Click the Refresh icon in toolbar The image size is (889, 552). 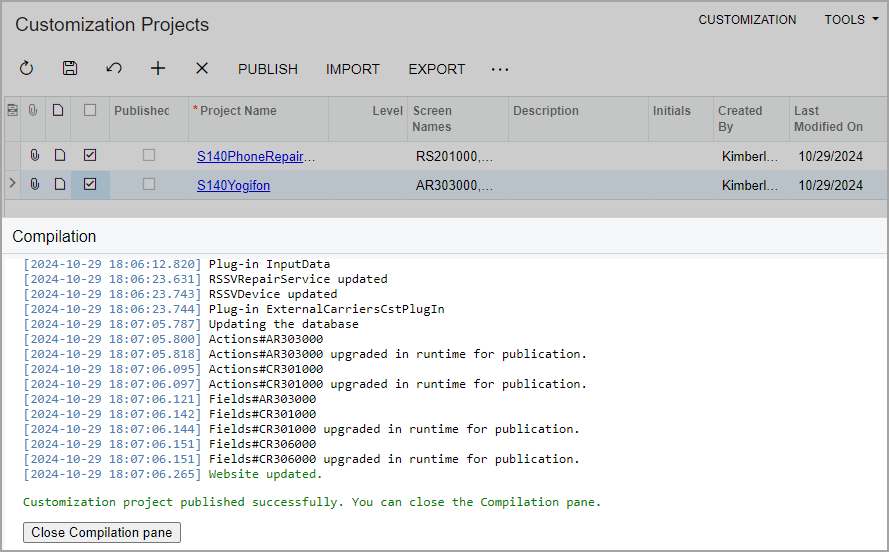pyautogui.click(x=27, y=69)
